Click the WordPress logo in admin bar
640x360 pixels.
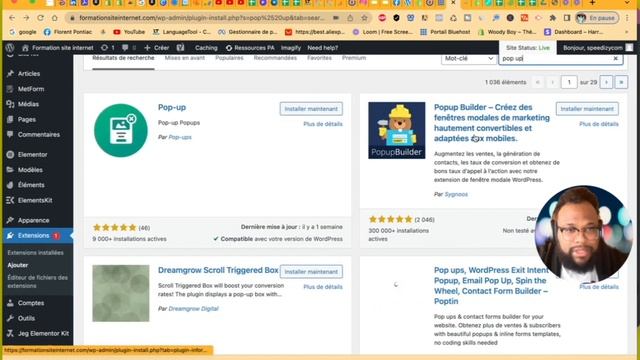(x=10, y=48)
